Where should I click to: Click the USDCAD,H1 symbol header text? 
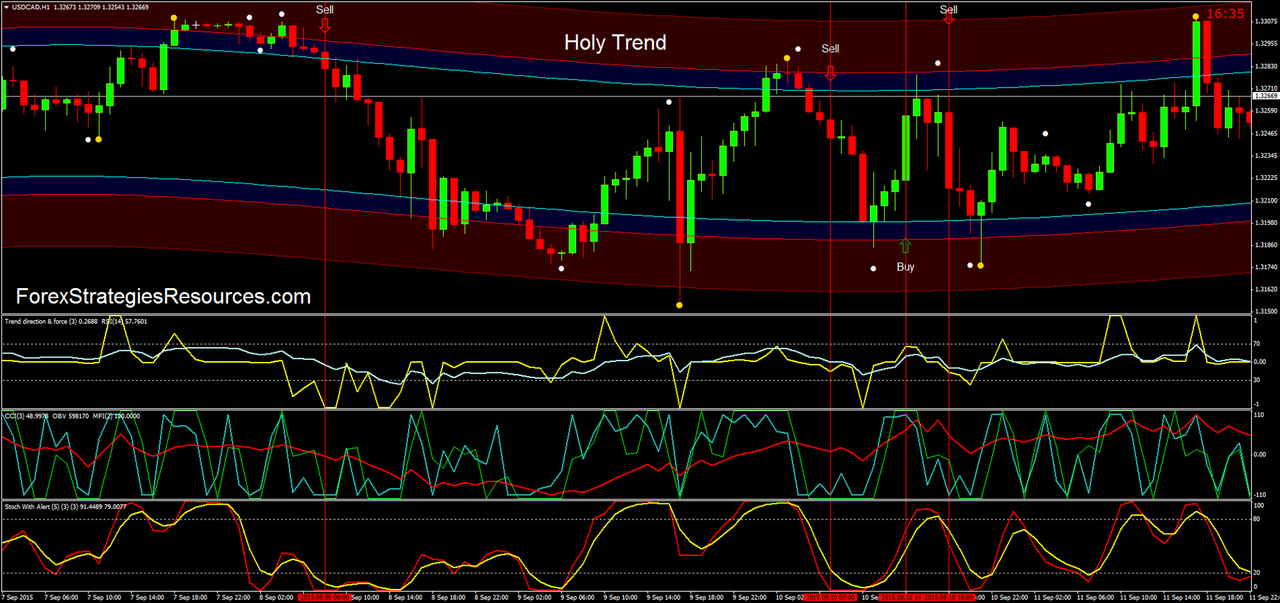(x=31, y=6)
